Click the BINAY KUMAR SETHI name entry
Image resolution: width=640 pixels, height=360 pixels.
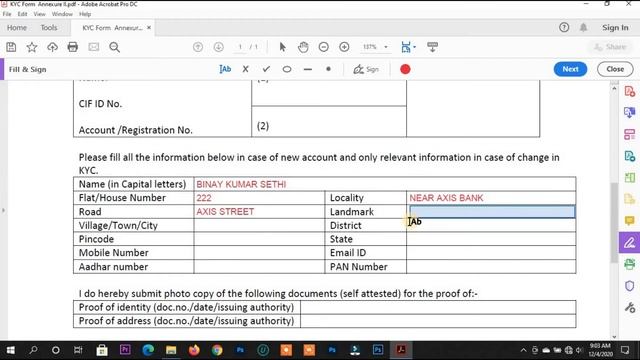pyautogui.click(x=241, y=184)
